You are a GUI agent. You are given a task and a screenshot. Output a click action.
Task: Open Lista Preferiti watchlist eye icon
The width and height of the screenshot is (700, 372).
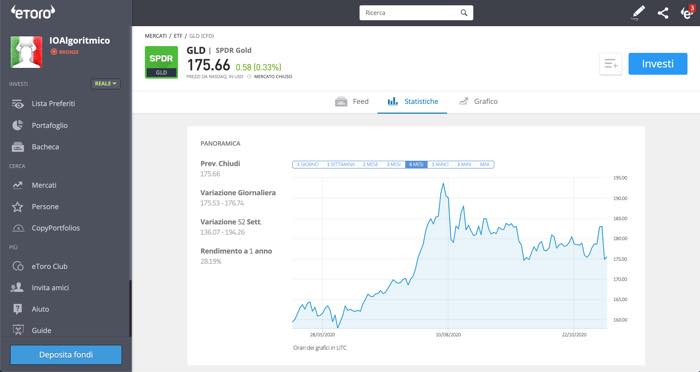[17, 104]
